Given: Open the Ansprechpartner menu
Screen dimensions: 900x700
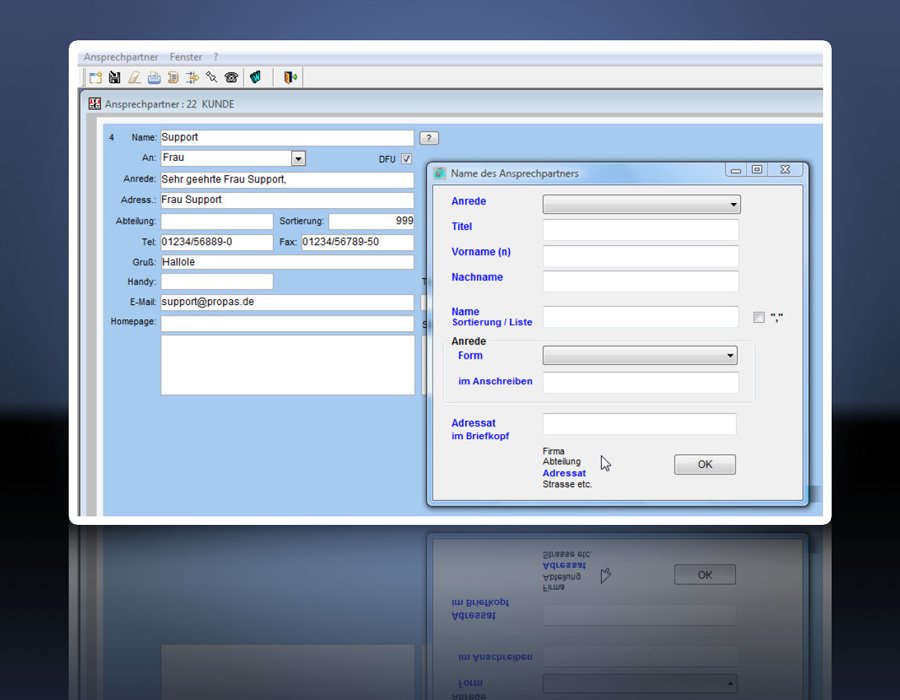Looking at the screenshot, I should (x=121, y=57).
